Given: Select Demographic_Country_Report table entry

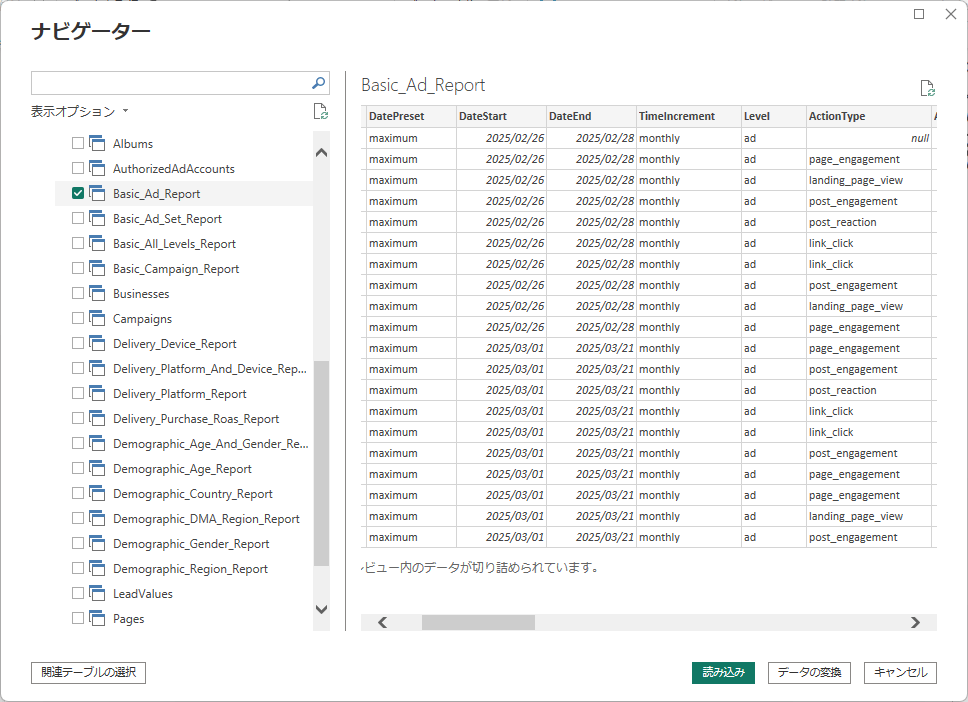Looking at the screenshot, I should pyautogui.click(x=193, y=493).
